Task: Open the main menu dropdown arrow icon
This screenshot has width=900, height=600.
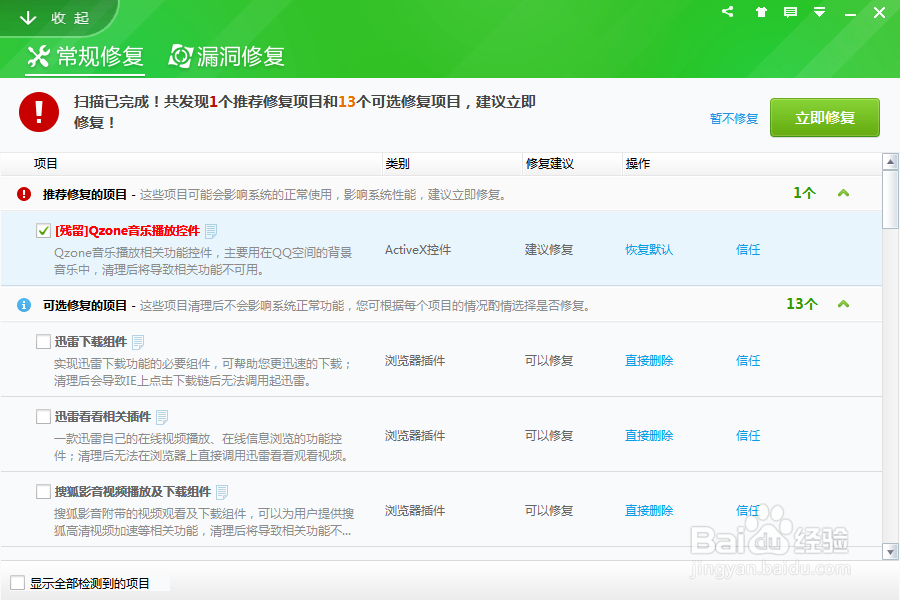Action: tap(820, 11)
